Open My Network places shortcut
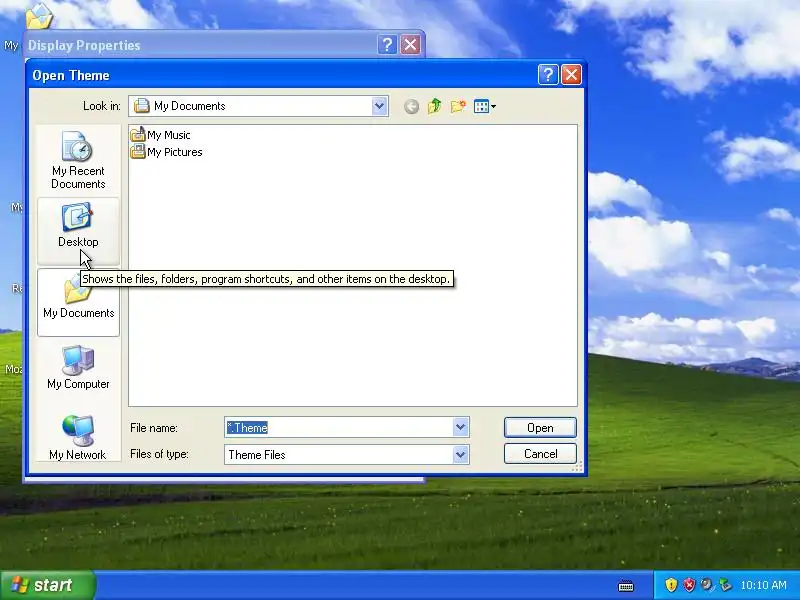The image size is (800, 600). point(78,438)
